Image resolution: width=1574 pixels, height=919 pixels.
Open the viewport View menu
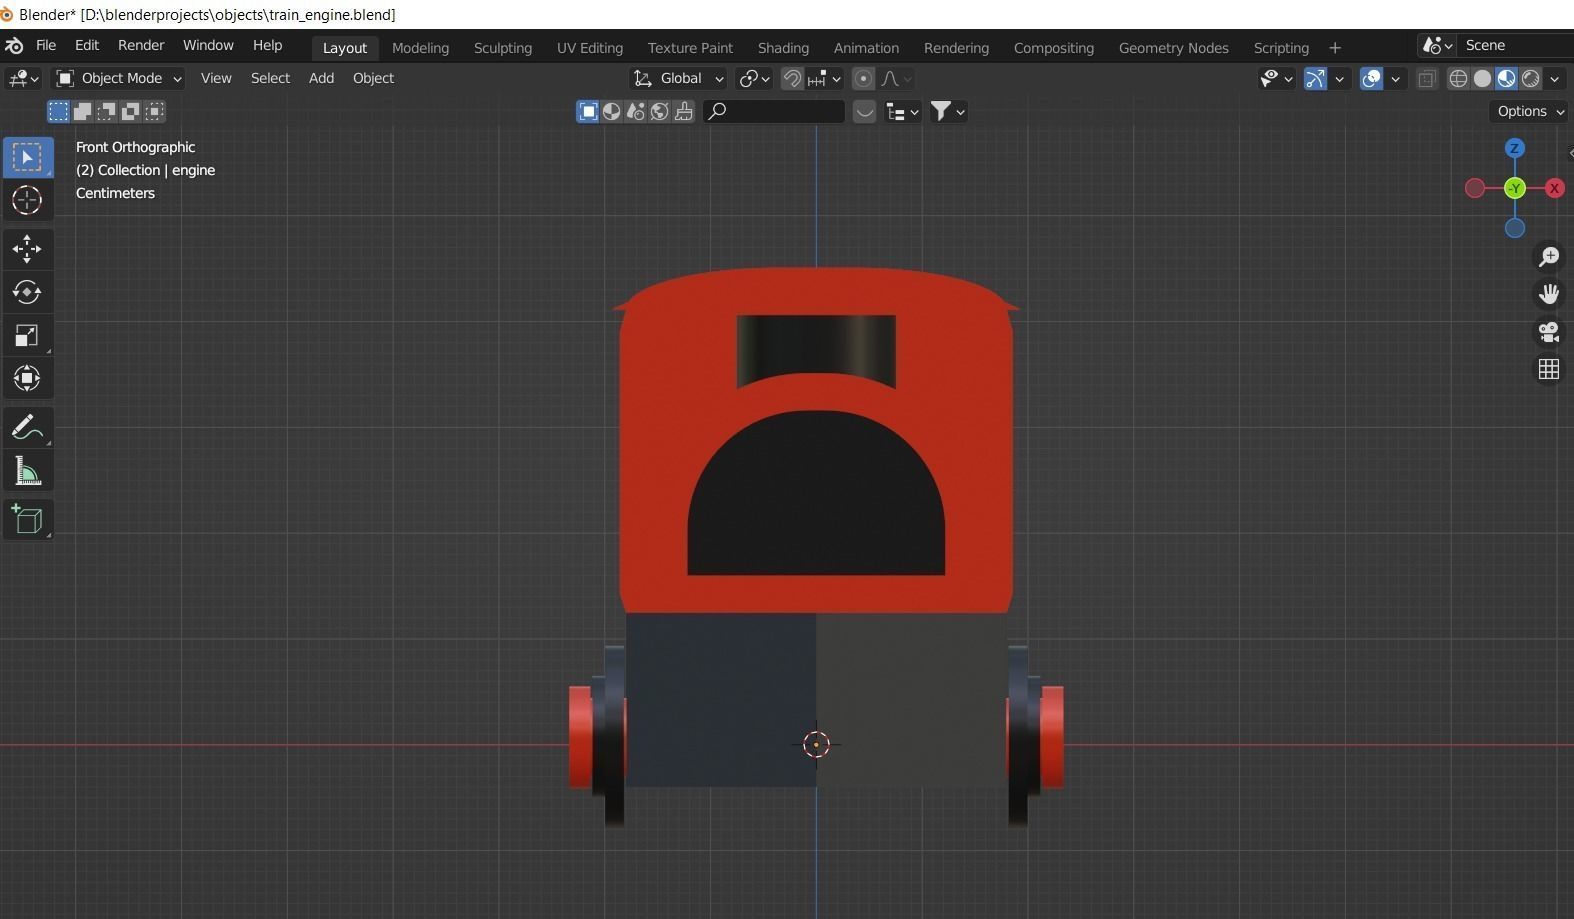[216, 78]
